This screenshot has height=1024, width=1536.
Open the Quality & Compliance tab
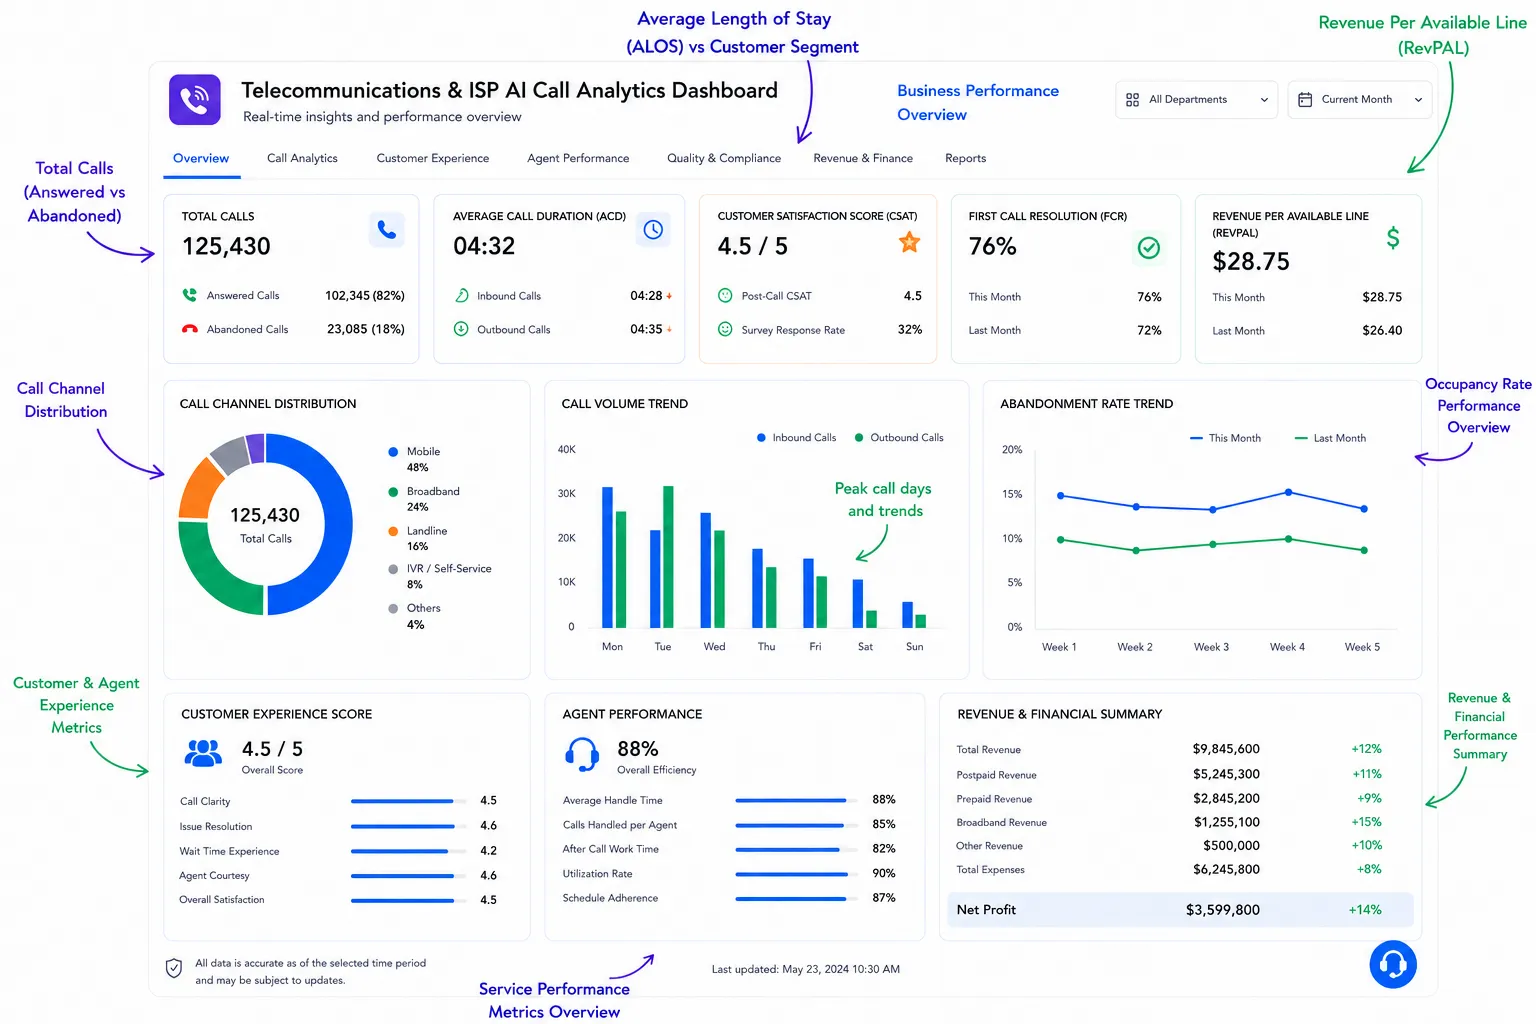pos(724,158)
